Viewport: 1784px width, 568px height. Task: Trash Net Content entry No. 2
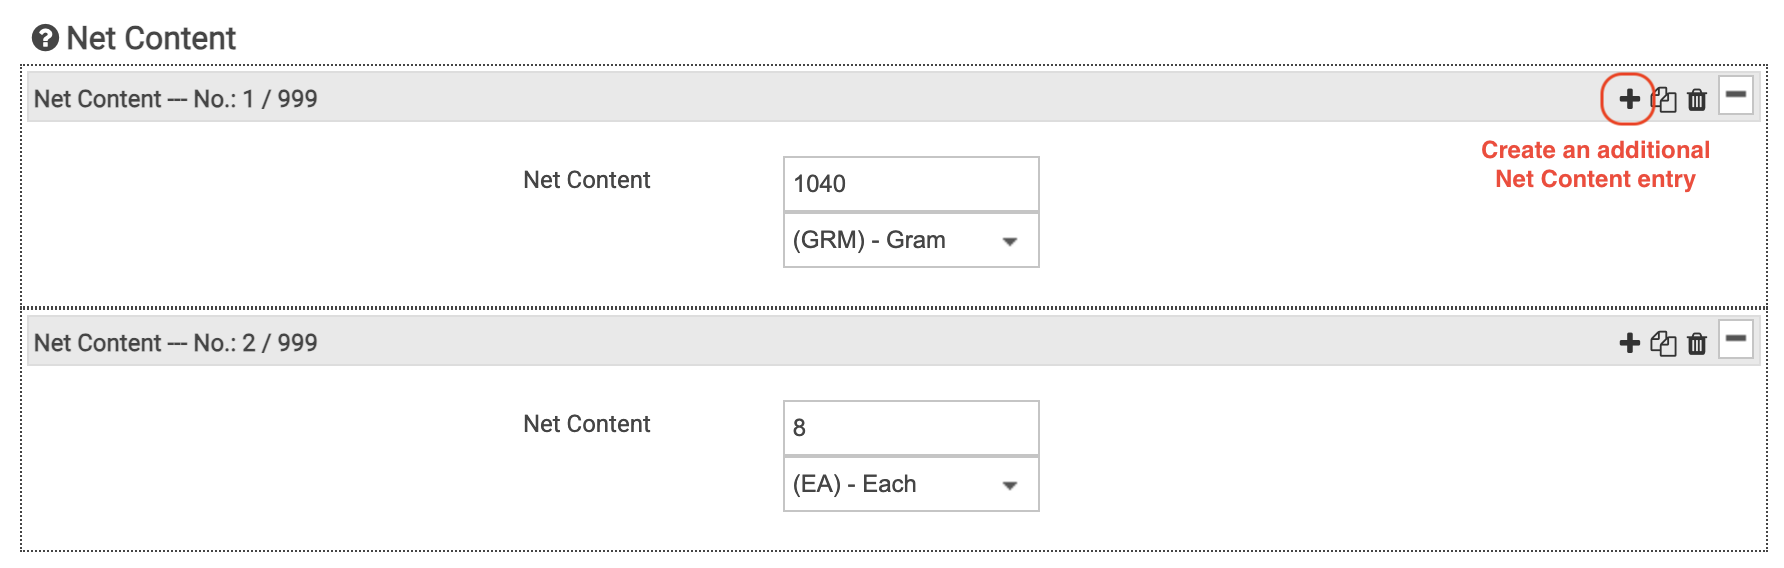tap(1697, 343)
